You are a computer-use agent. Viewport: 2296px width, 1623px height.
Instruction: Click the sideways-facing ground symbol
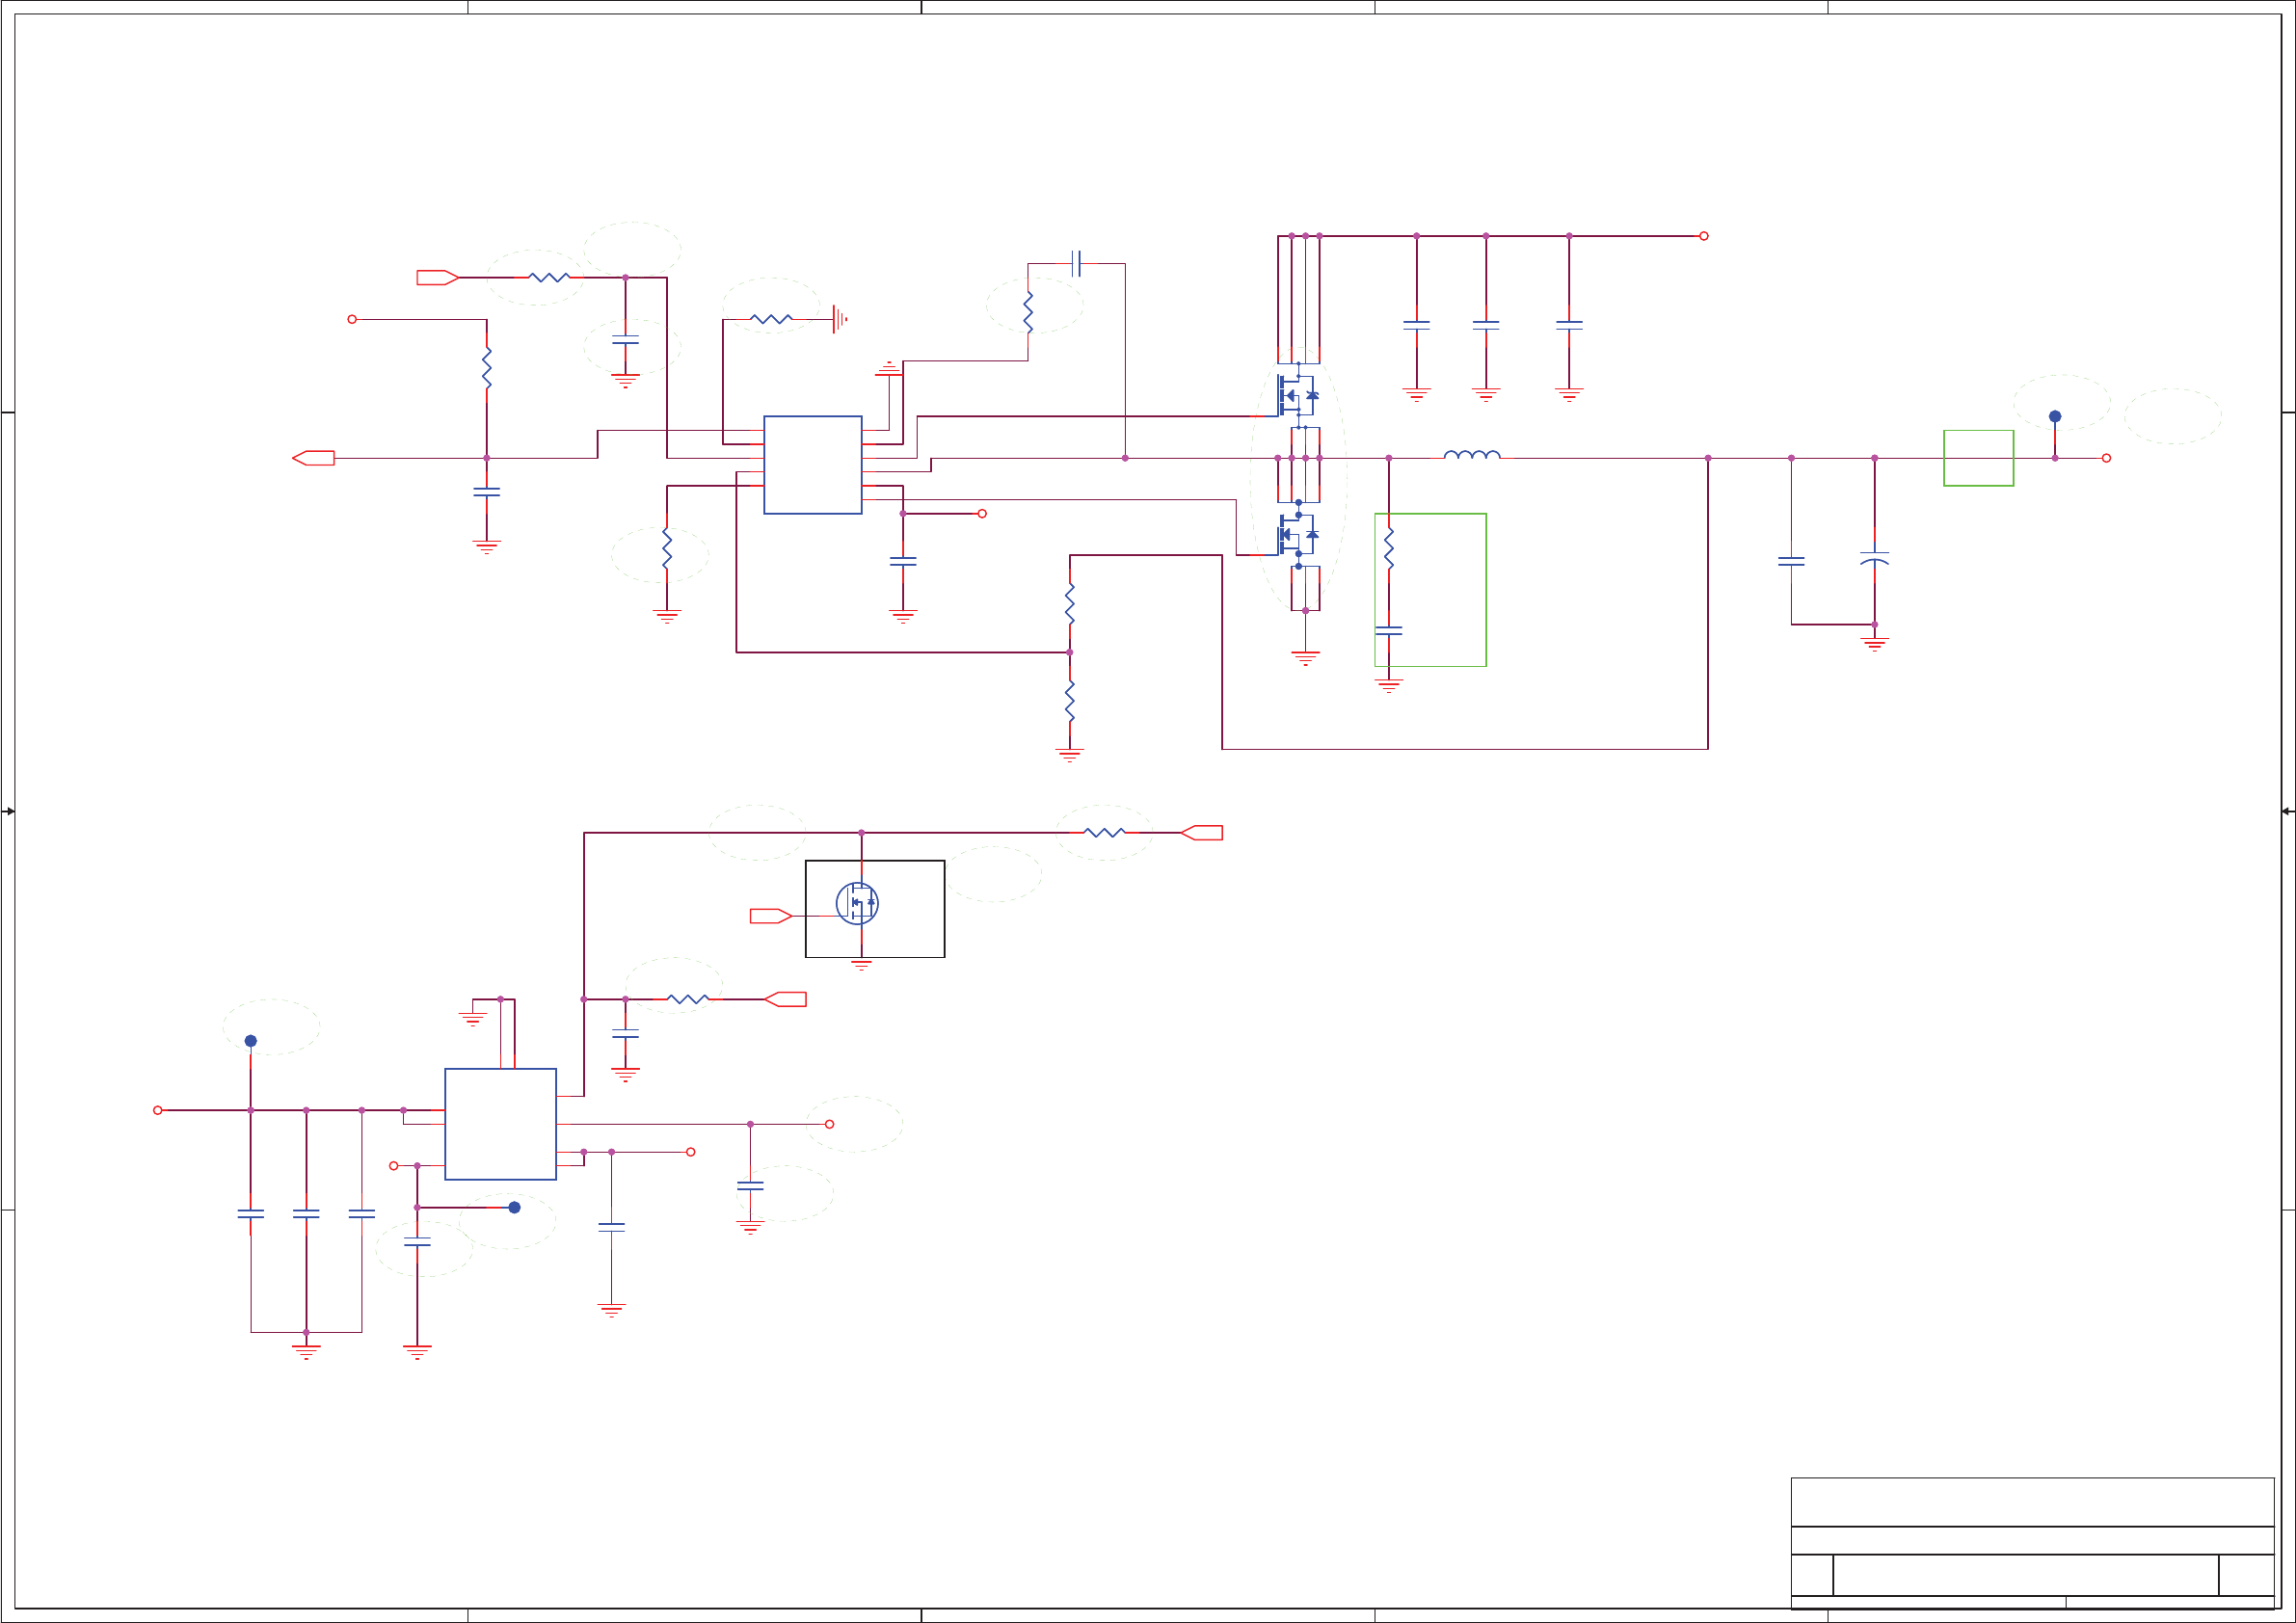pyautogui.click(x=840, y=319)
